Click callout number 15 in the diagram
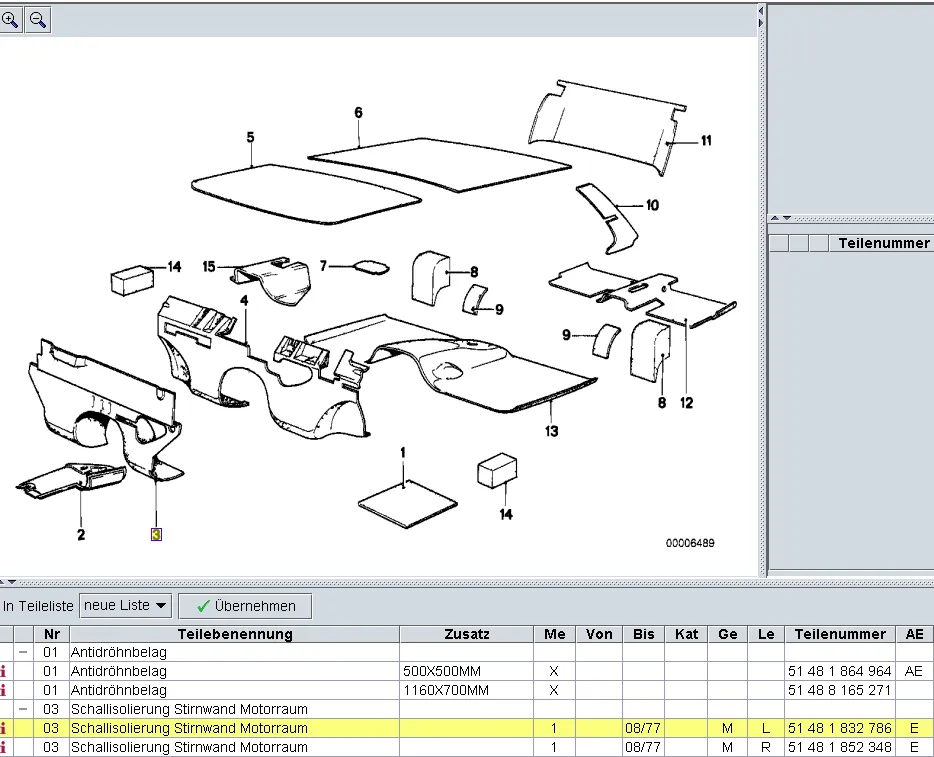 pyautogui.click(x=209, y=266)
